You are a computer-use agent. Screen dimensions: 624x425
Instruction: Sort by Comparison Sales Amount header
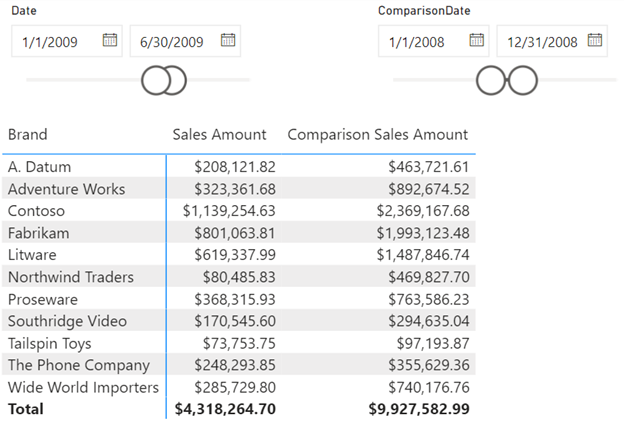point(378,135)
